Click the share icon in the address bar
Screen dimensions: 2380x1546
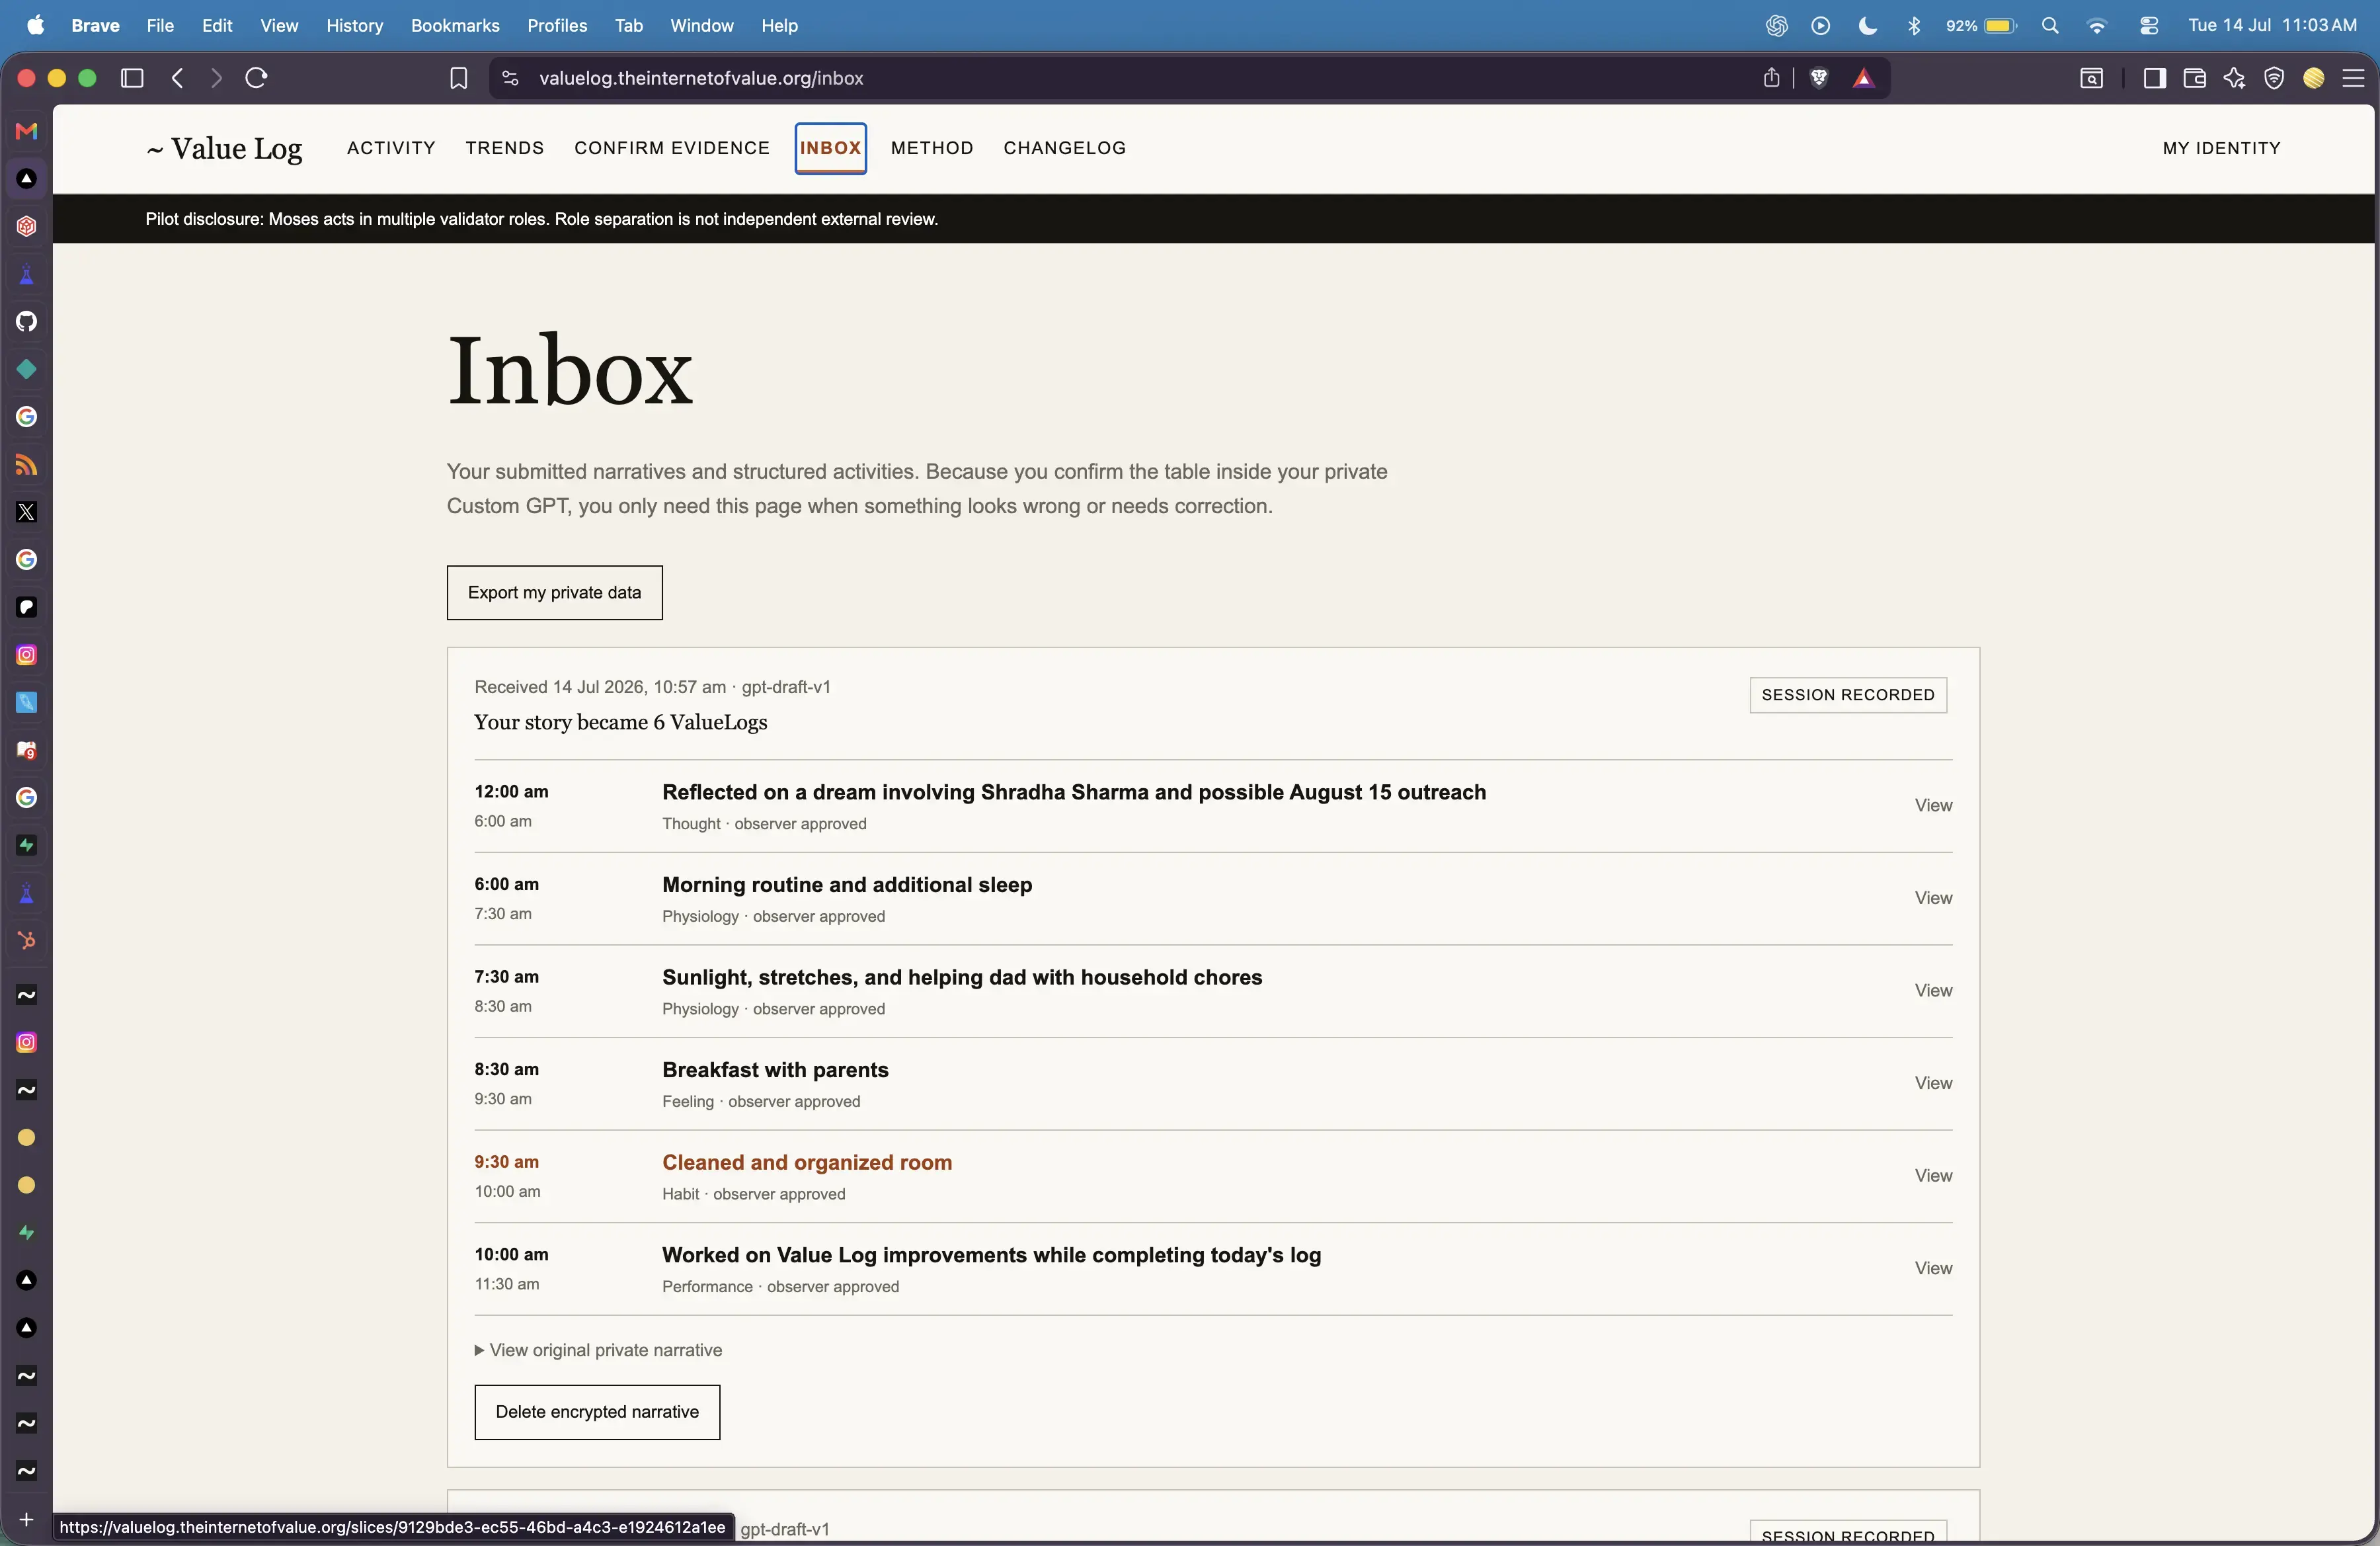click(x=1771, y=78)
